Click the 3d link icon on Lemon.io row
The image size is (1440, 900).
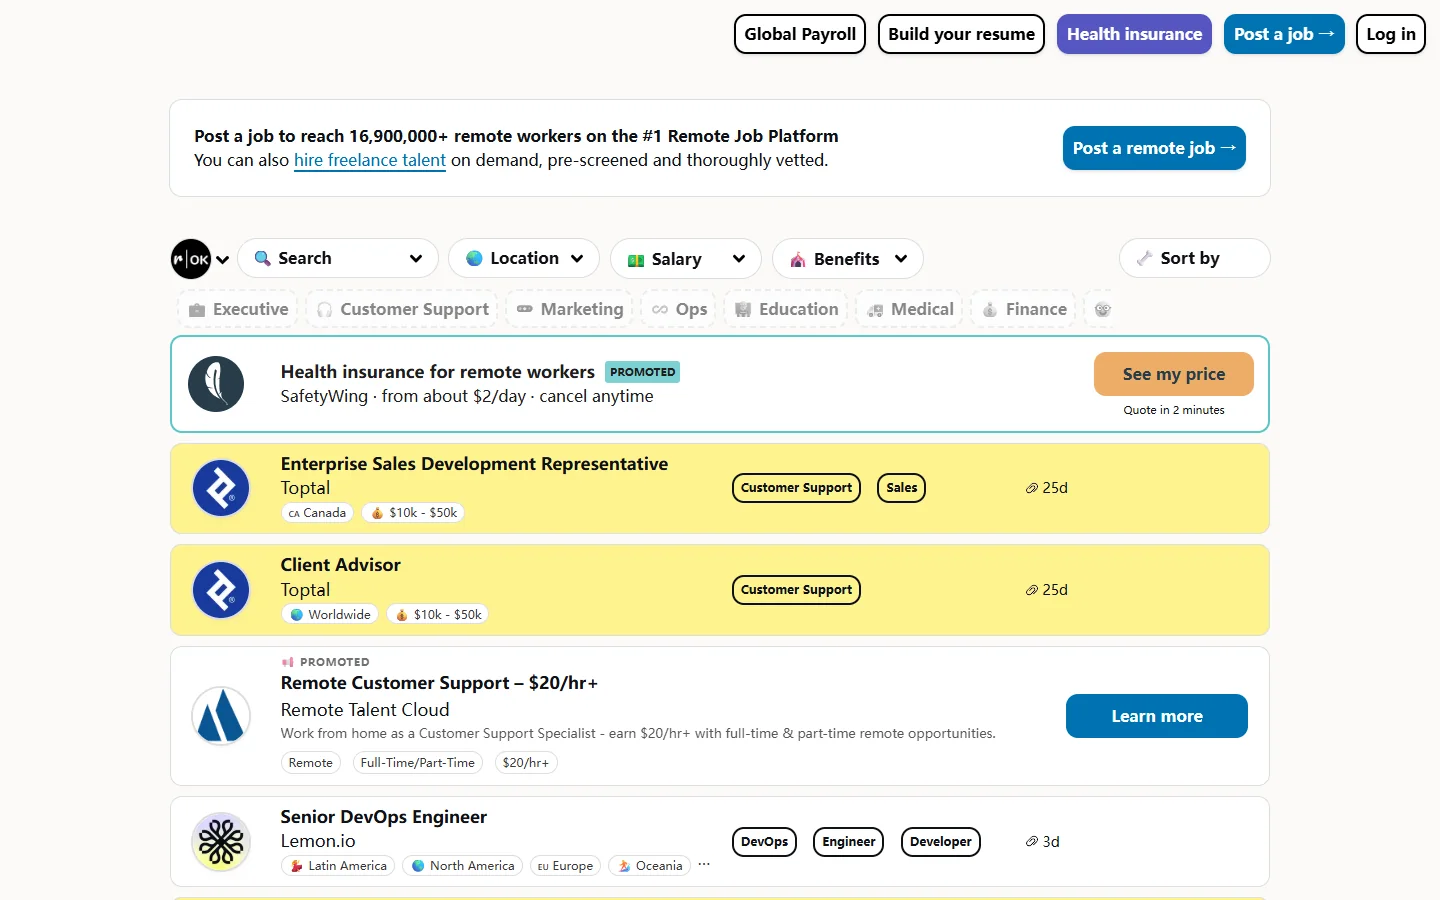(1031, 842)
